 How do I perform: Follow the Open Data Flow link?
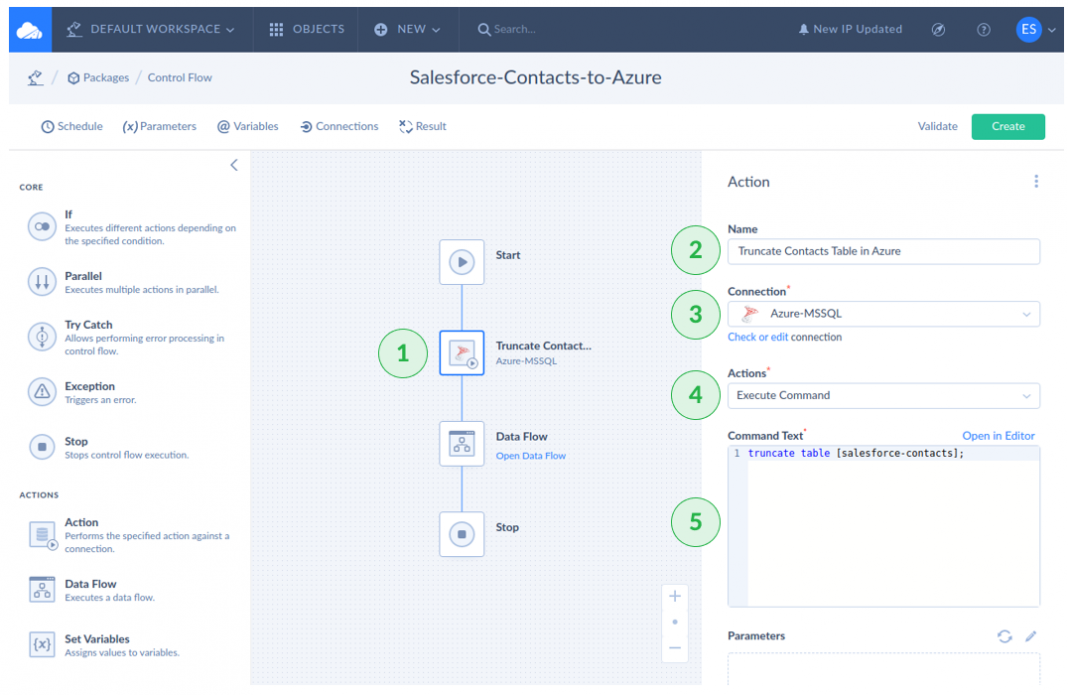point(530,456)
